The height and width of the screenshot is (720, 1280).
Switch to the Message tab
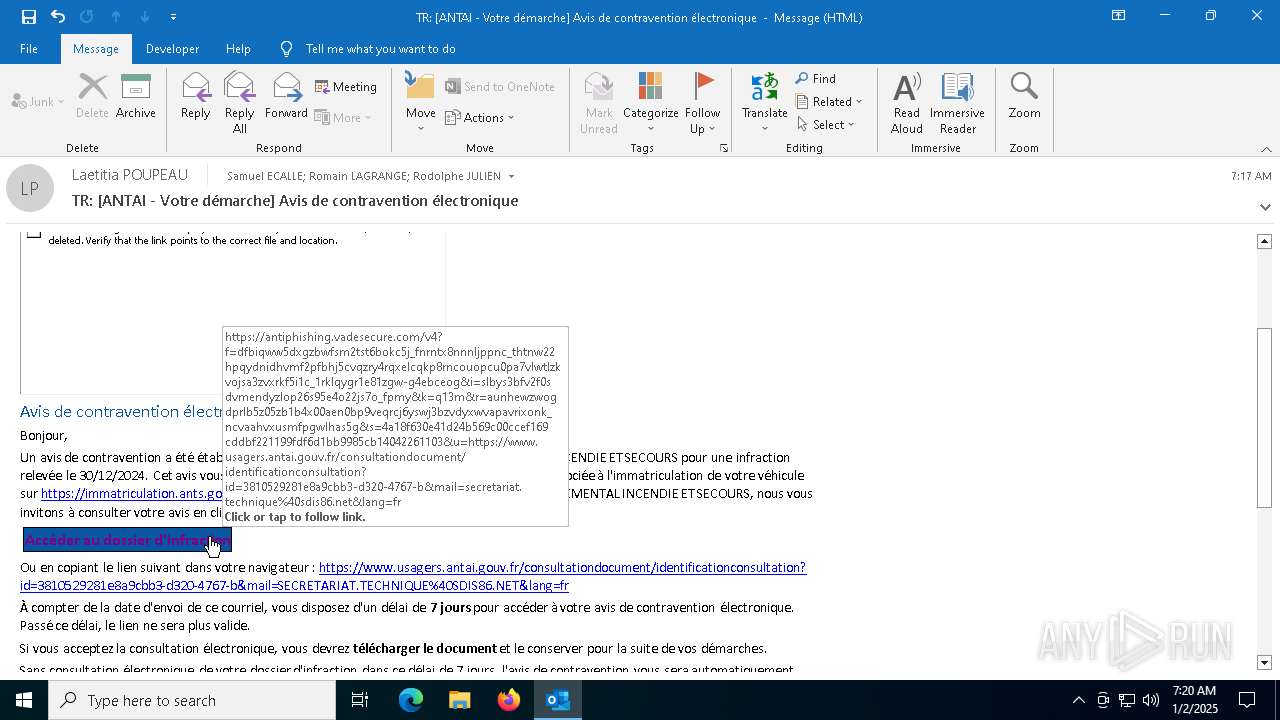tap(96, 49)
